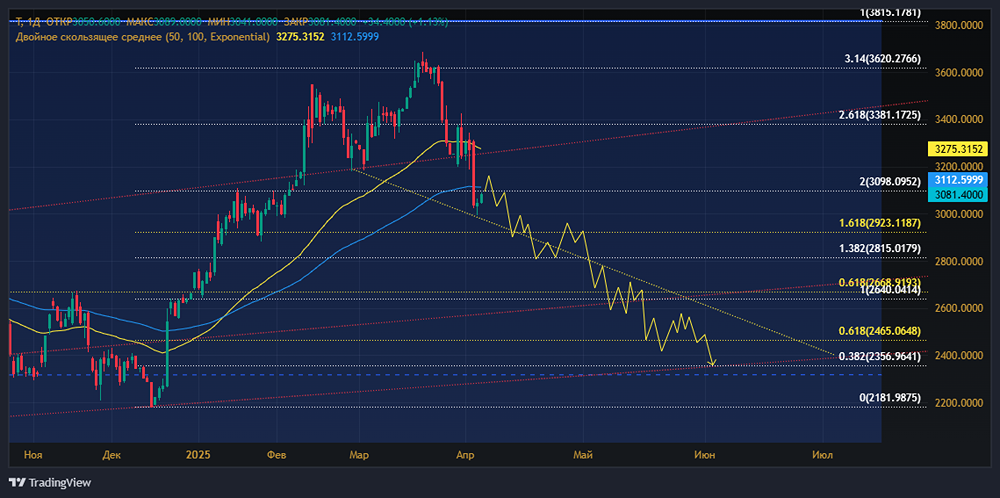Click the Апр label on the time axis

(x=466, y=455)
